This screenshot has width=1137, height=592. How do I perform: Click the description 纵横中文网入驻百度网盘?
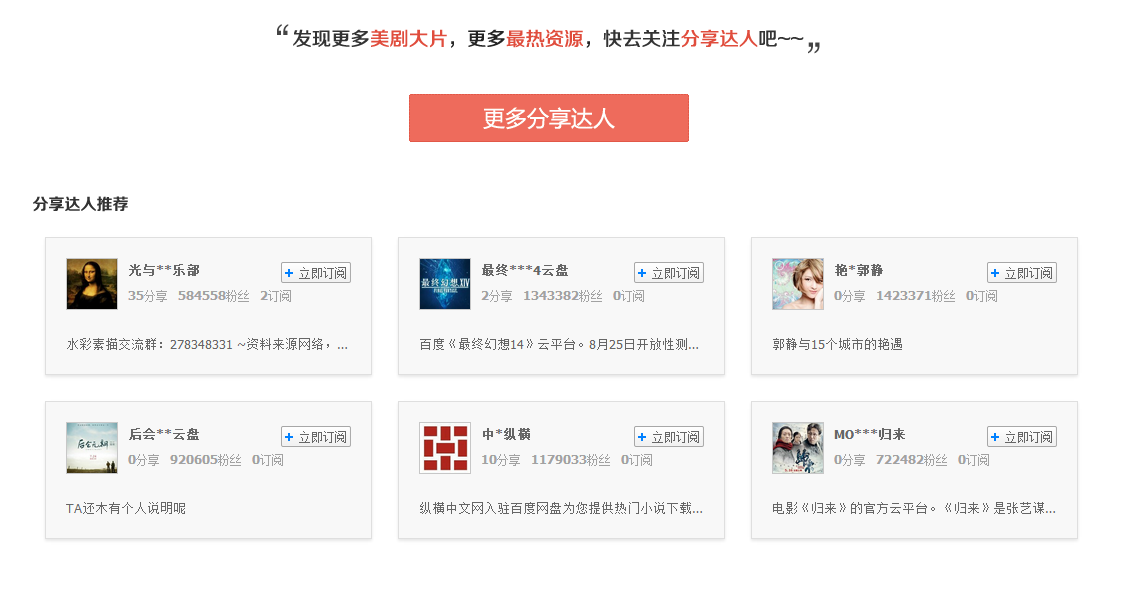pyautogui.click(x=561, y=509)
